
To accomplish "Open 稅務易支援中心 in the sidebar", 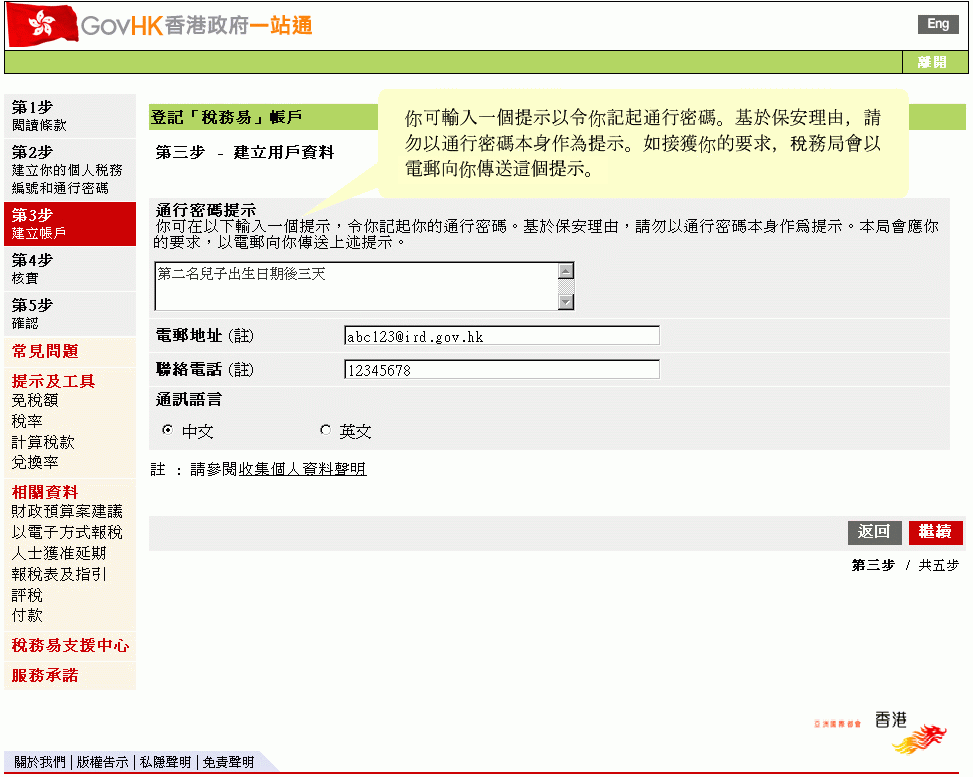I will click(x=70, y=645).
